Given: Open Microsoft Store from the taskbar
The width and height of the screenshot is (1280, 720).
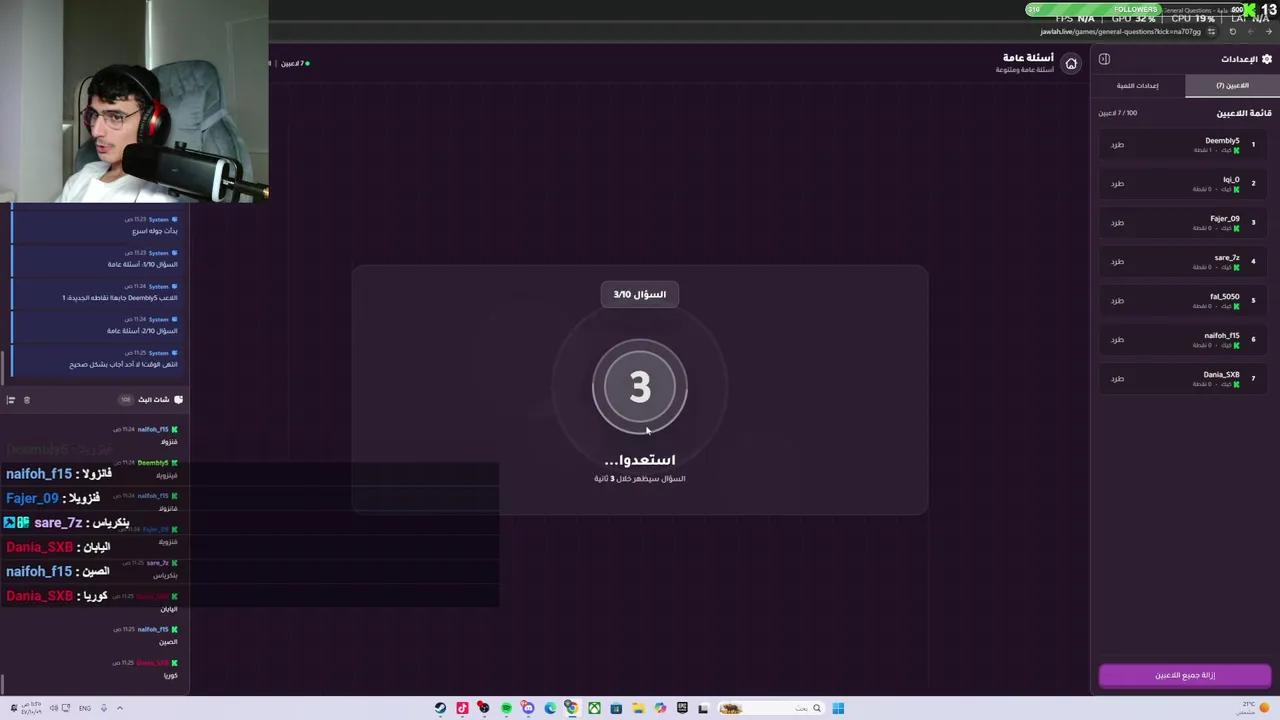Looking at the screenshot, I should tap(616, 708).
